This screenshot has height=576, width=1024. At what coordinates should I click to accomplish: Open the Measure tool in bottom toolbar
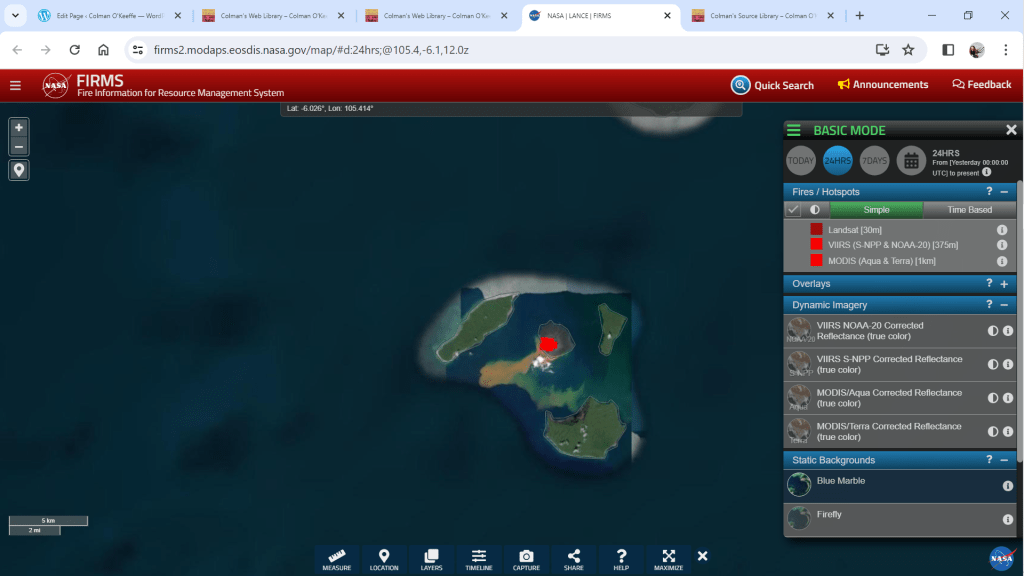(x=337, y=559)
